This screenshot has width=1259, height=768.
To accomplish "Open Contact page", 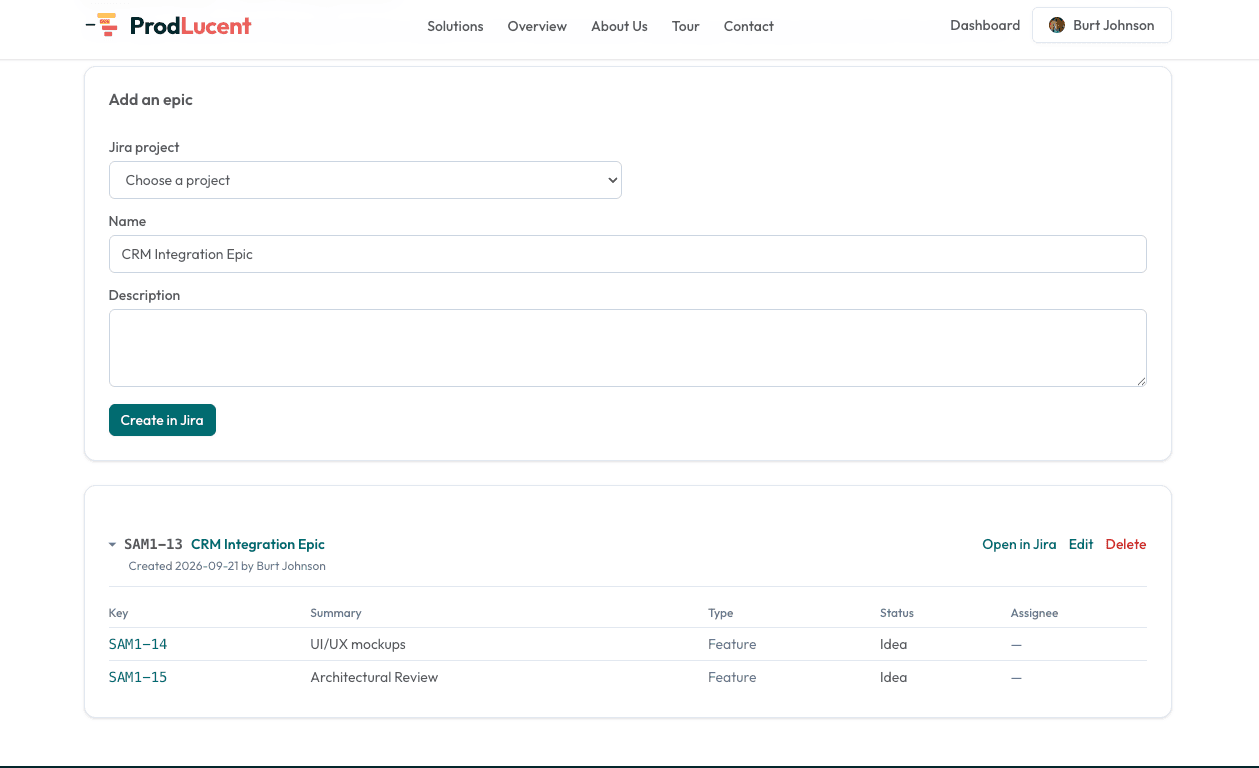I will [749, 26].
